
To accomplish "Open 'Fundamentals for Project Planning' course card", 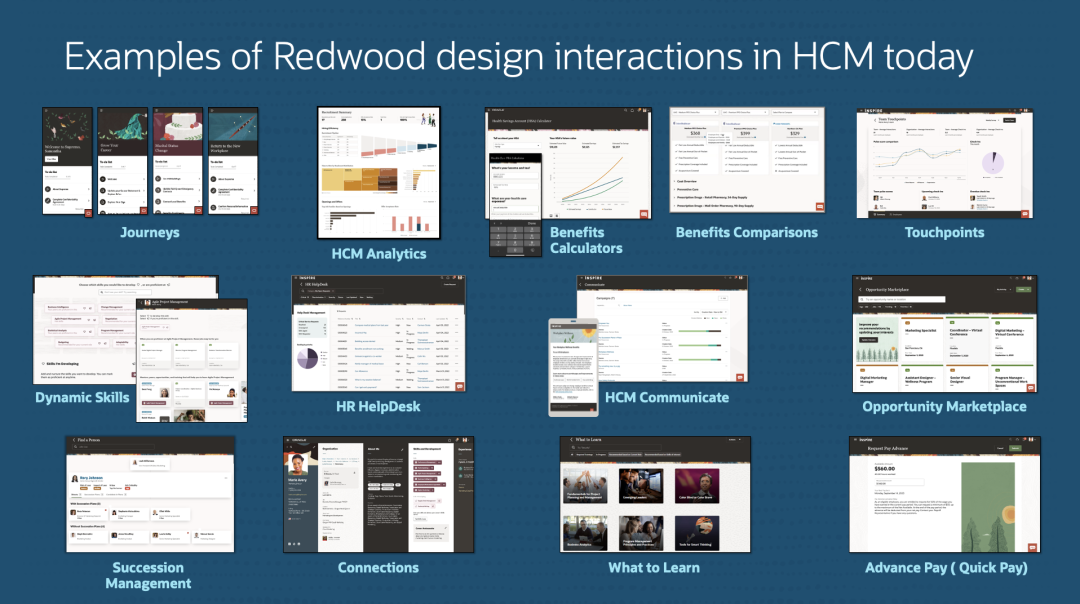I will [x=585, y=485].
